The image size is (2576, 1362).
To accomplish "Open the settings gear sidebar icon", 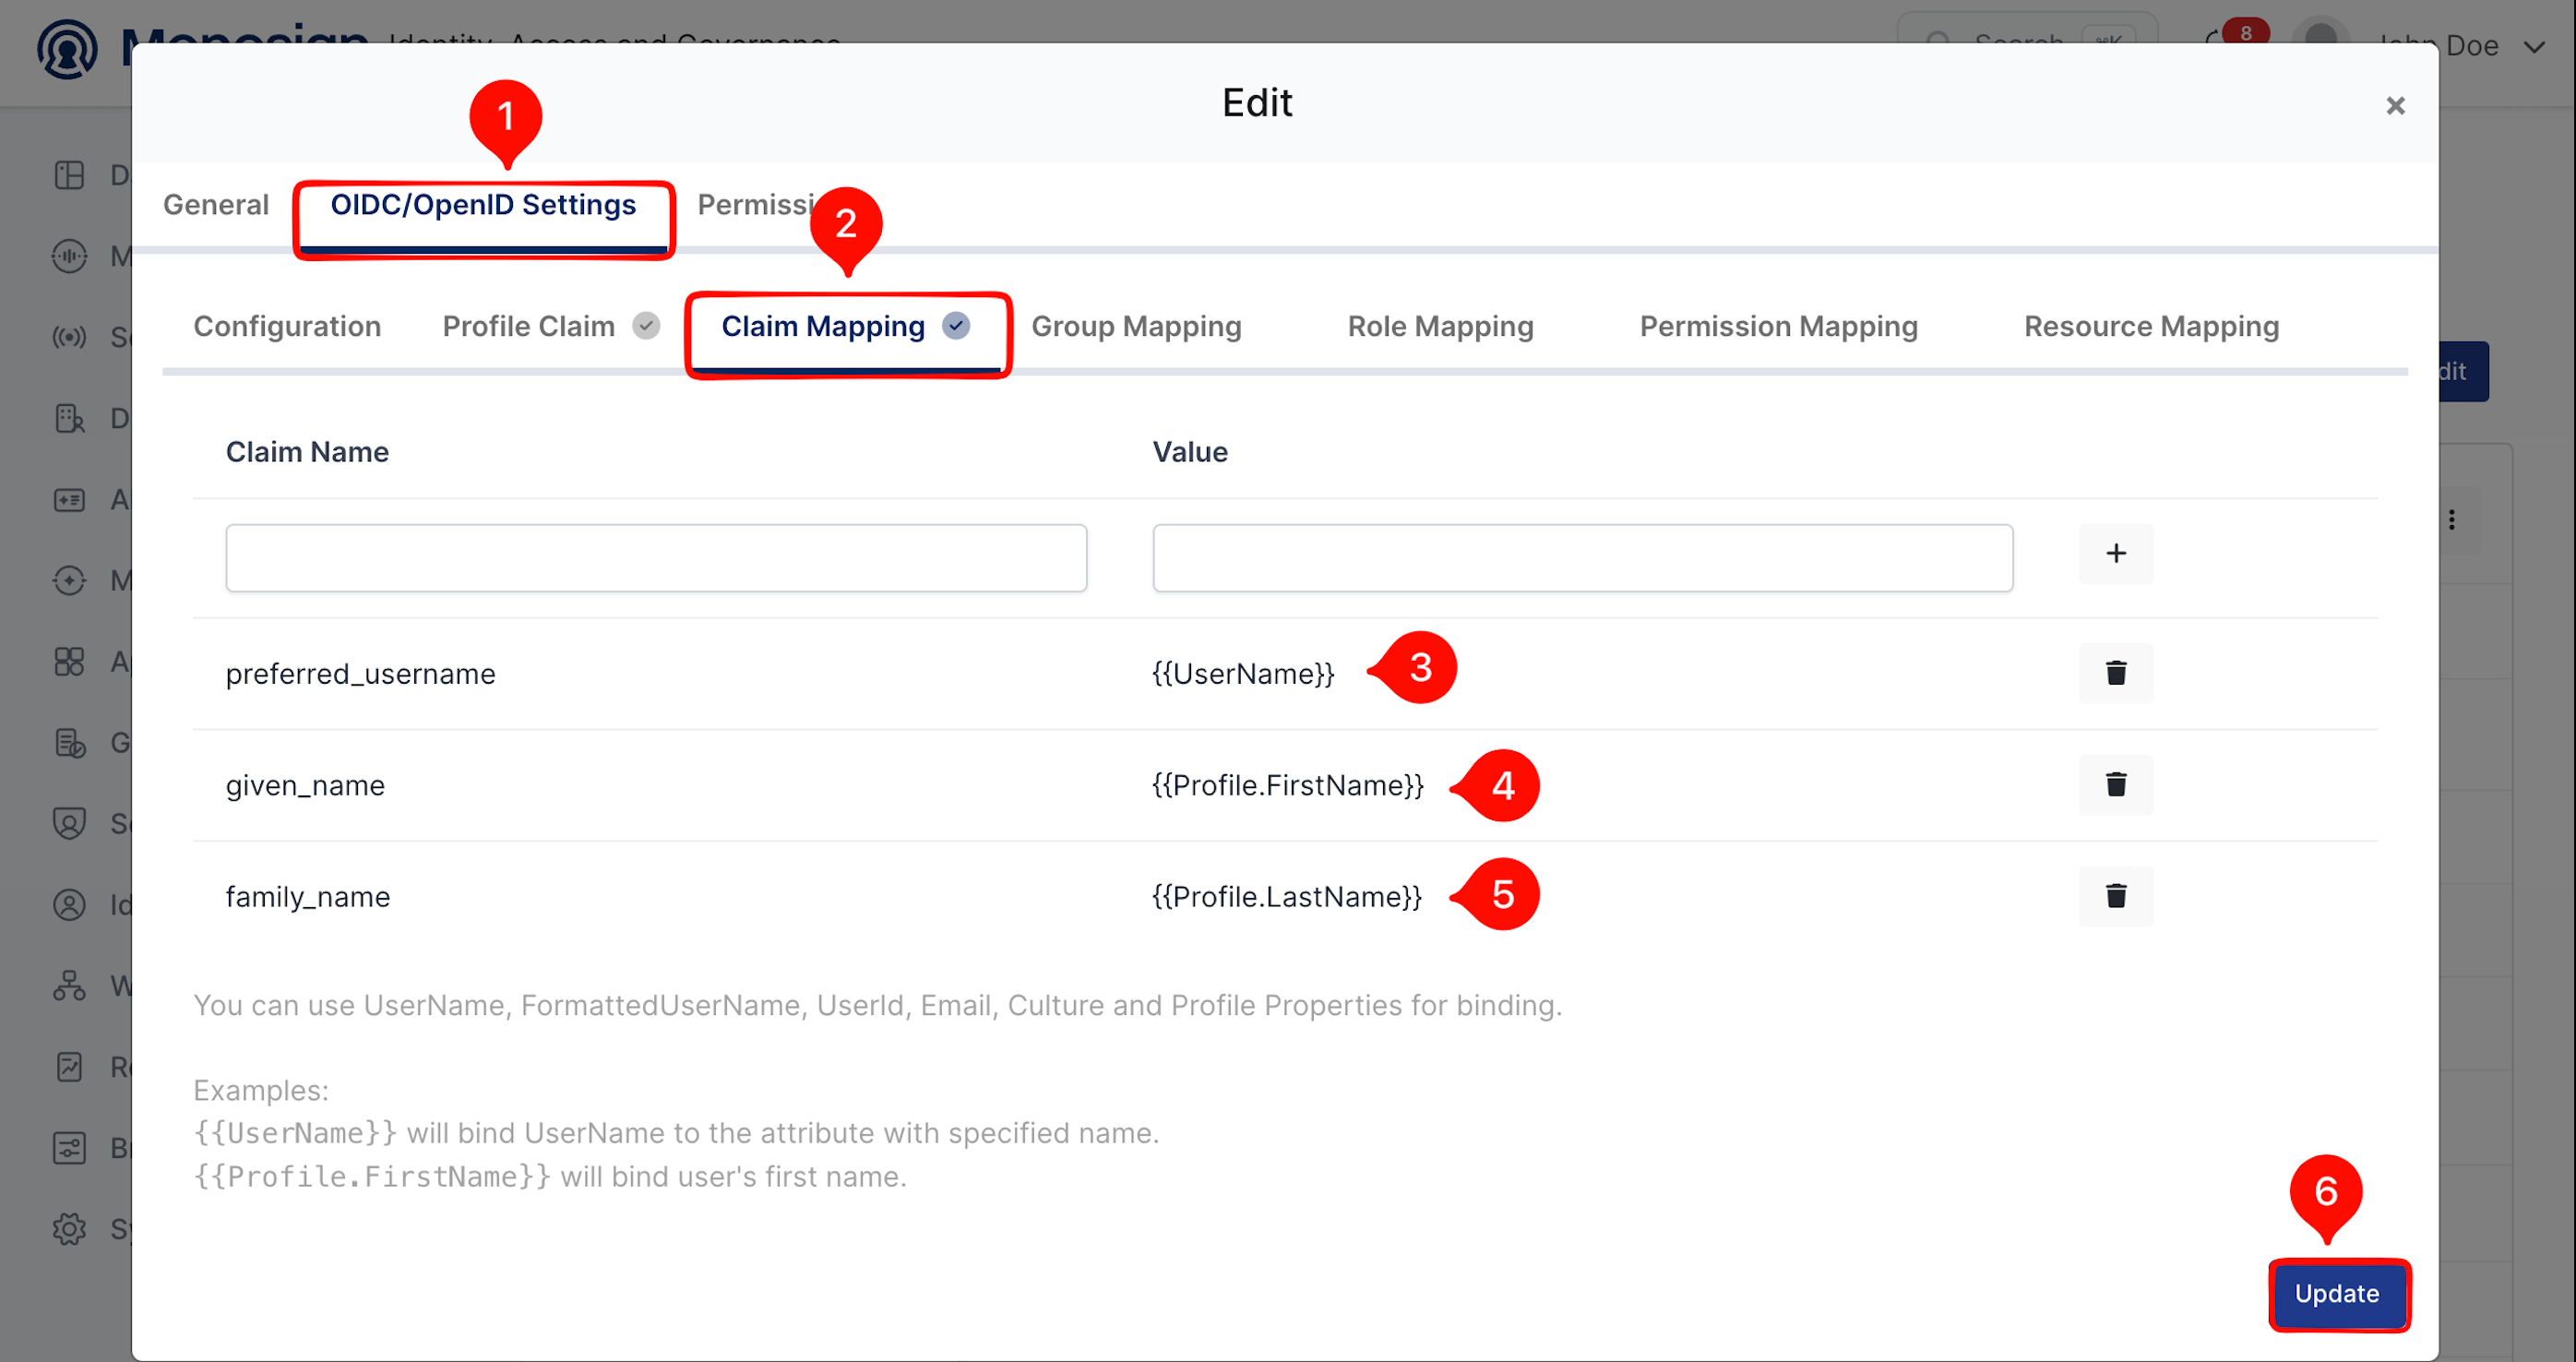I will [x=69, y=1228].
